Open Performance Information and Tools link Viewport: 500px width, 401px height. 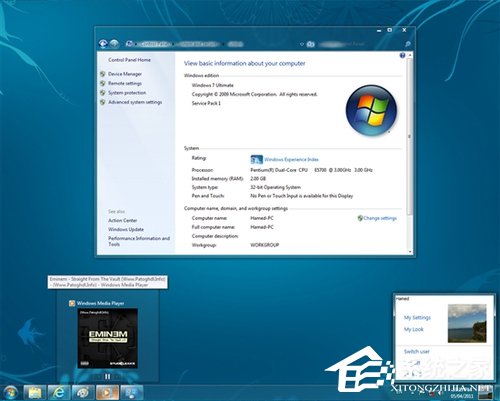(x=139, y=241)
